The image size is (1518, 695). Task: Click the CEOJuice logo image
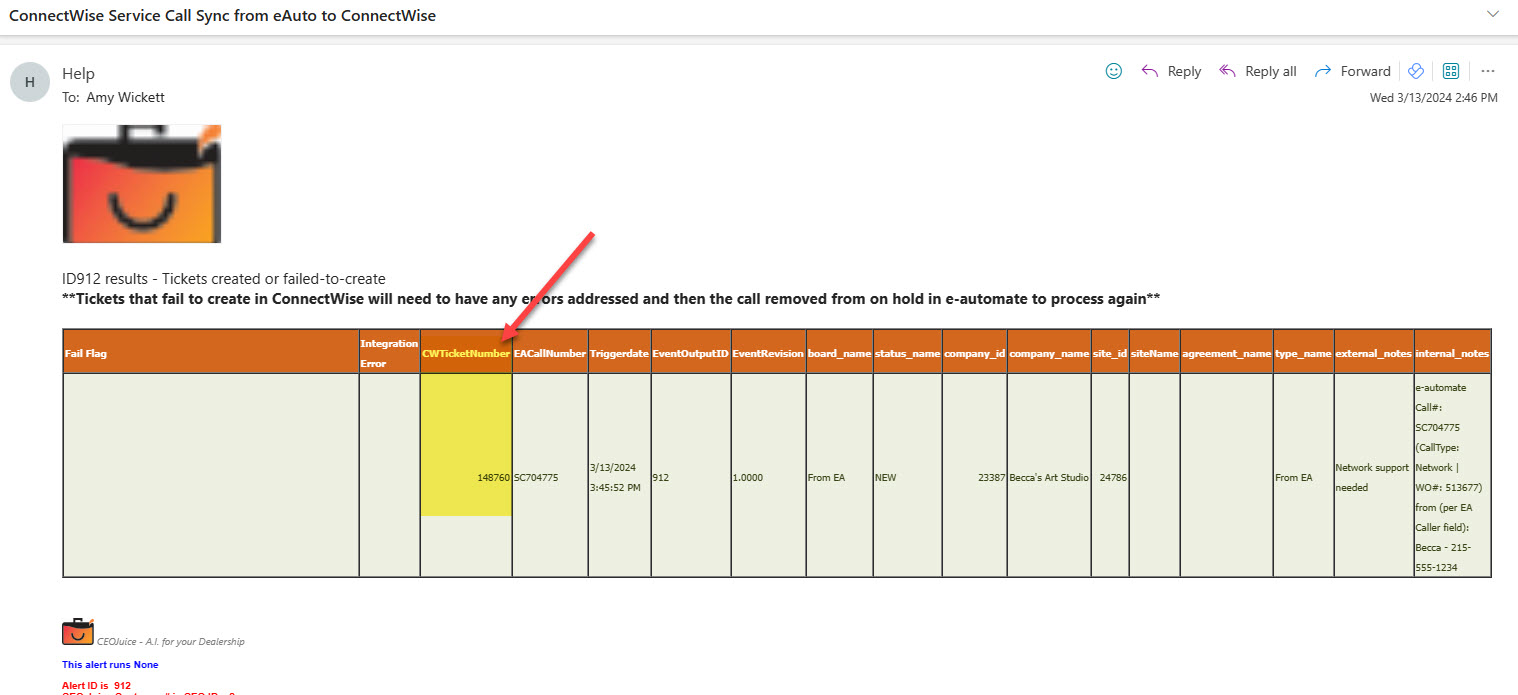tap(141, 183)
